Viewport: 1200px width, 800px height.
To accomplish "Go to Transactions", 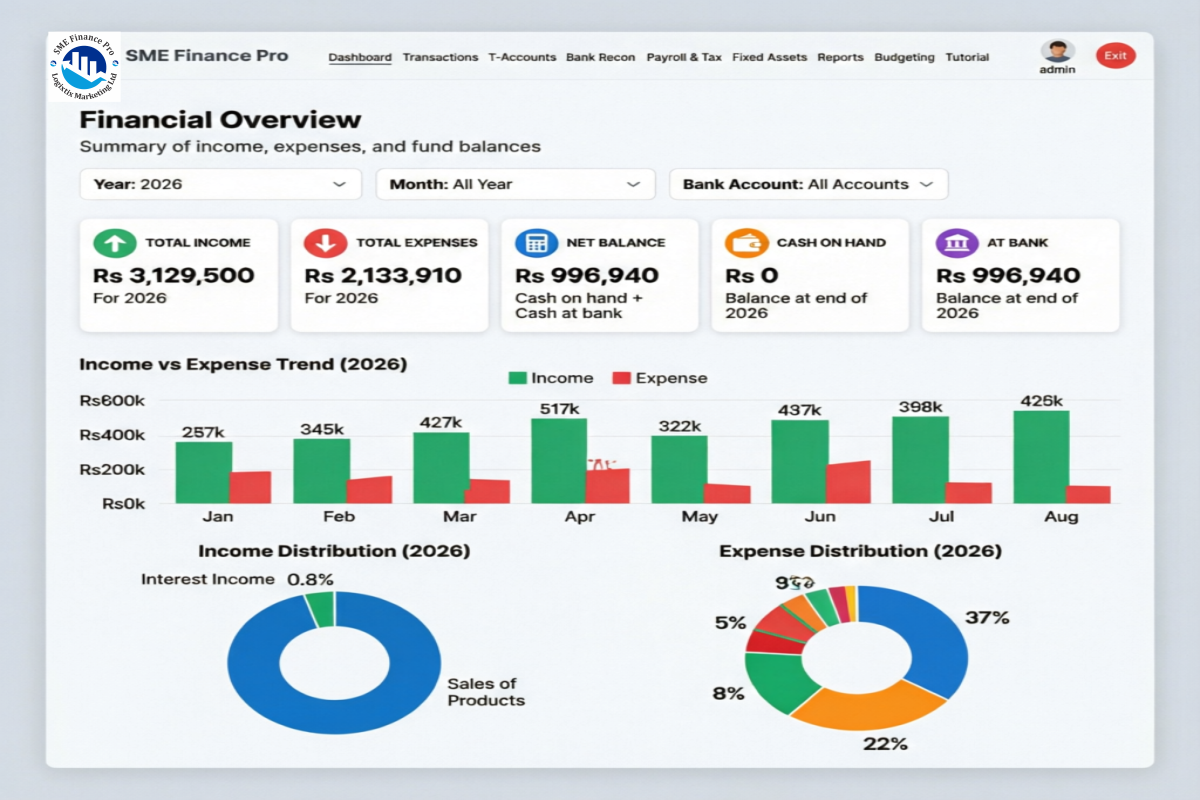I will [440, 57].
